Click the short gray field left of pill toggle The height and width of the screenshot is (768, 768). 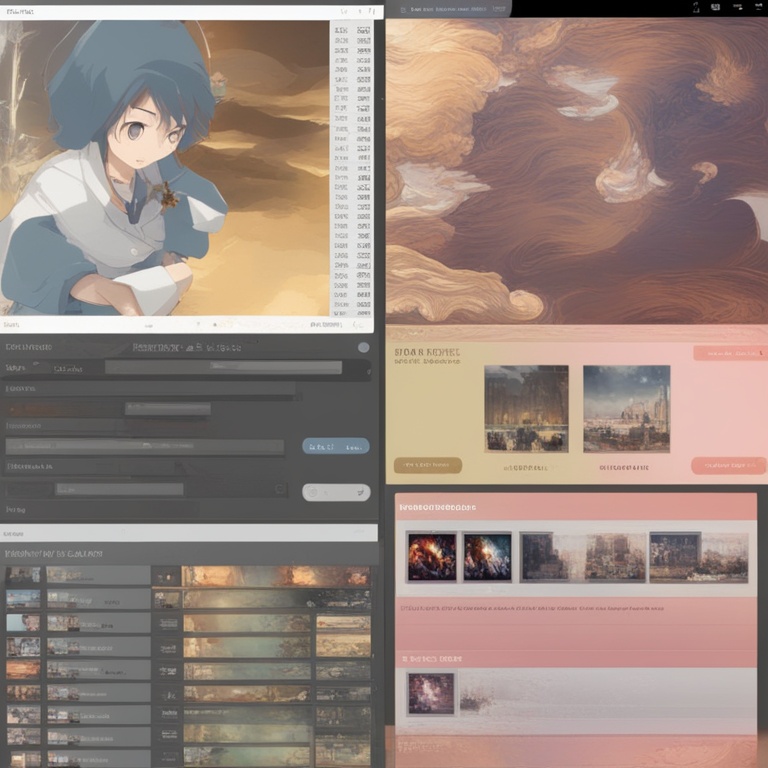[x=119, y=489]
